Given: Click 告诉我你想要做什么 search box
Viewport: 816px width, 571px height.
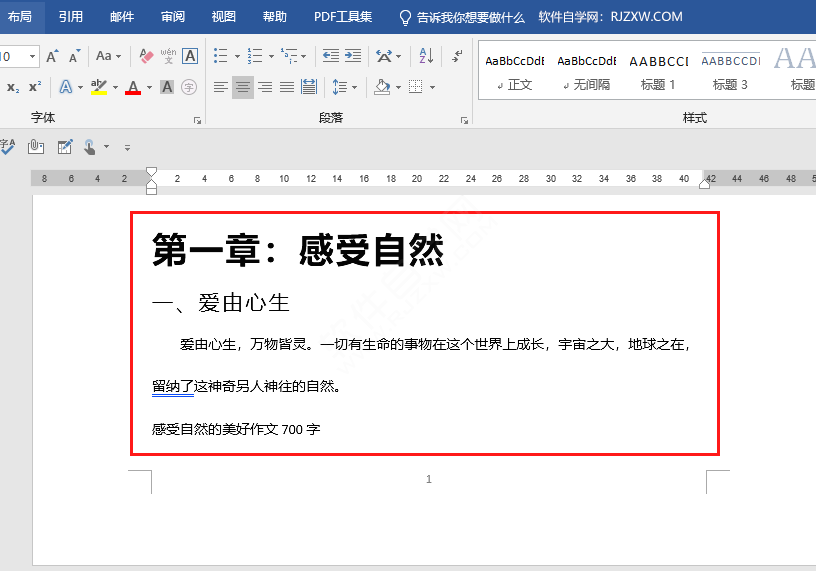Looking at the screenshot, I should [x=462, y=18].
